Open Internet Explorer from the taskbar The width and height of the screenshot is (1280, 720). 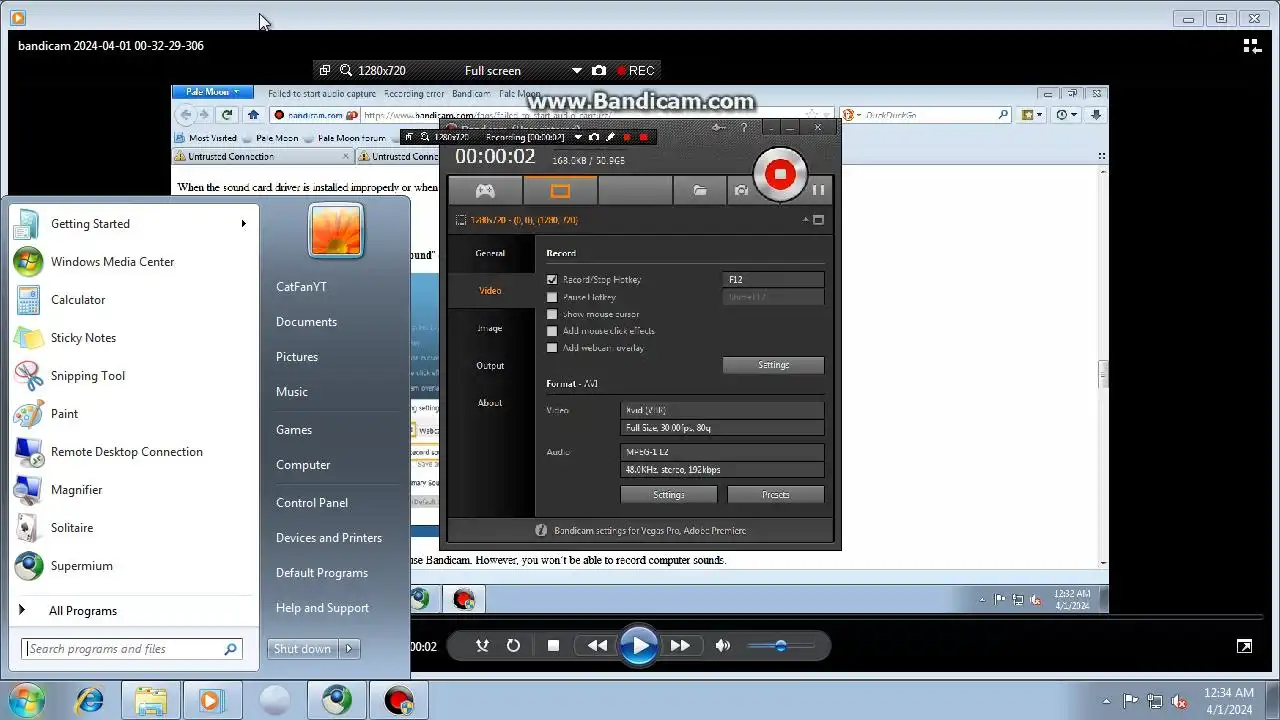pyautogui.click(x=90, y=700)
